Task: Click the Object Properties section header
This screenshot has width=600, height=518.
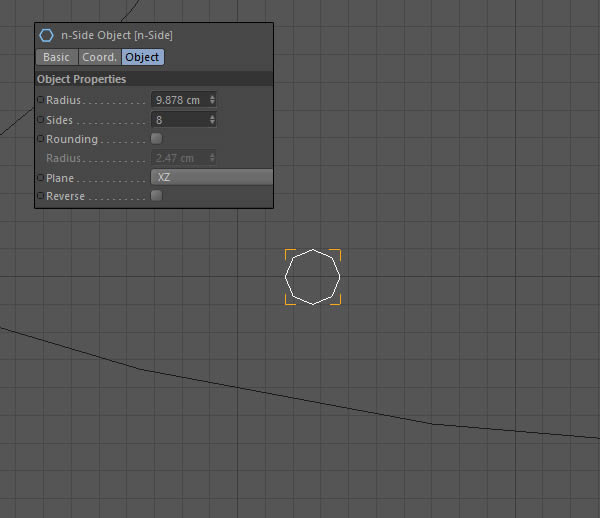Action: (154, 79)
